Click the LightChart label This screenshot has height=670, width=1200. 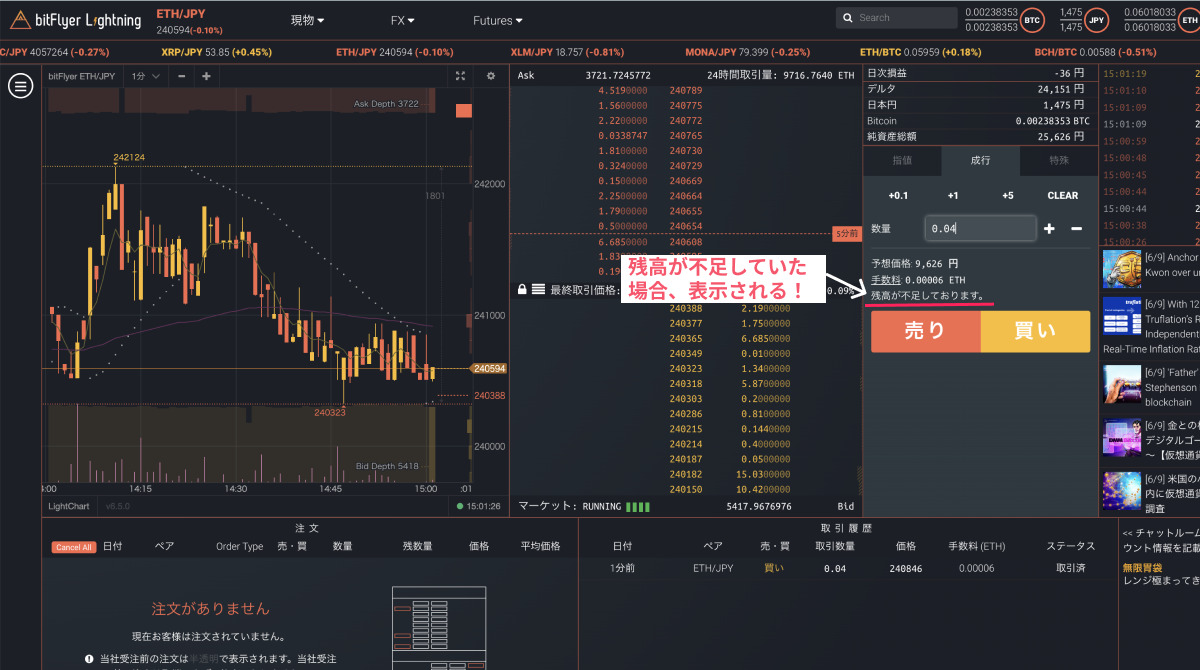pyautogui.click(x=70, y=506)
